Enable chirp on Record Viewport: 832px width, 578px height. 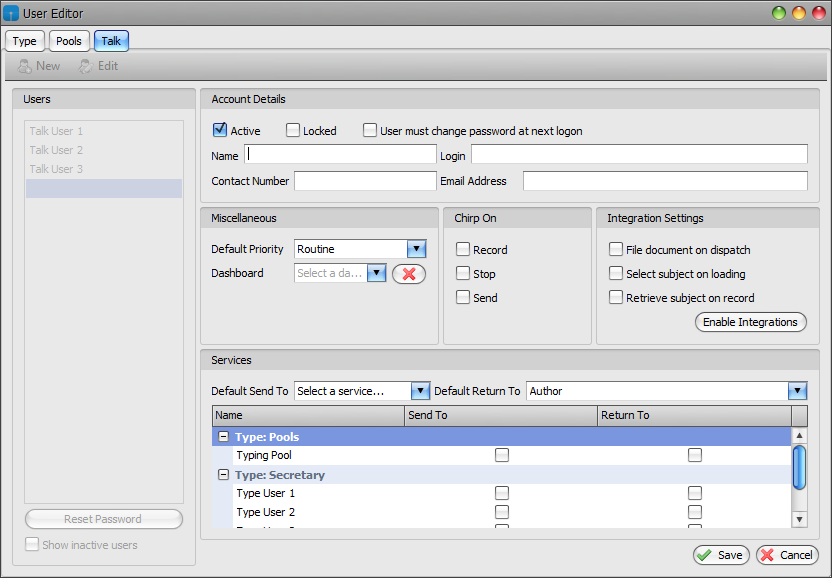(x=463, y=249)
